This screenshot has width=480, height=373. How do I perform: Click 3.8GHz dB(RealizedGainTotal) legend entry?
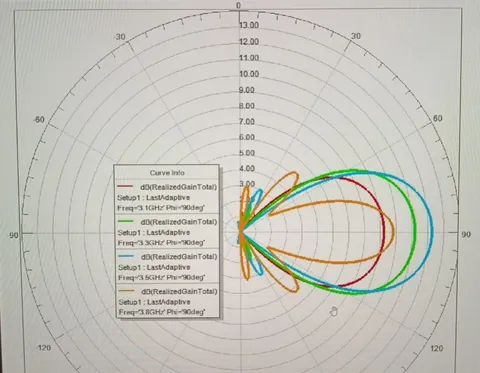(x=180, y=291)
